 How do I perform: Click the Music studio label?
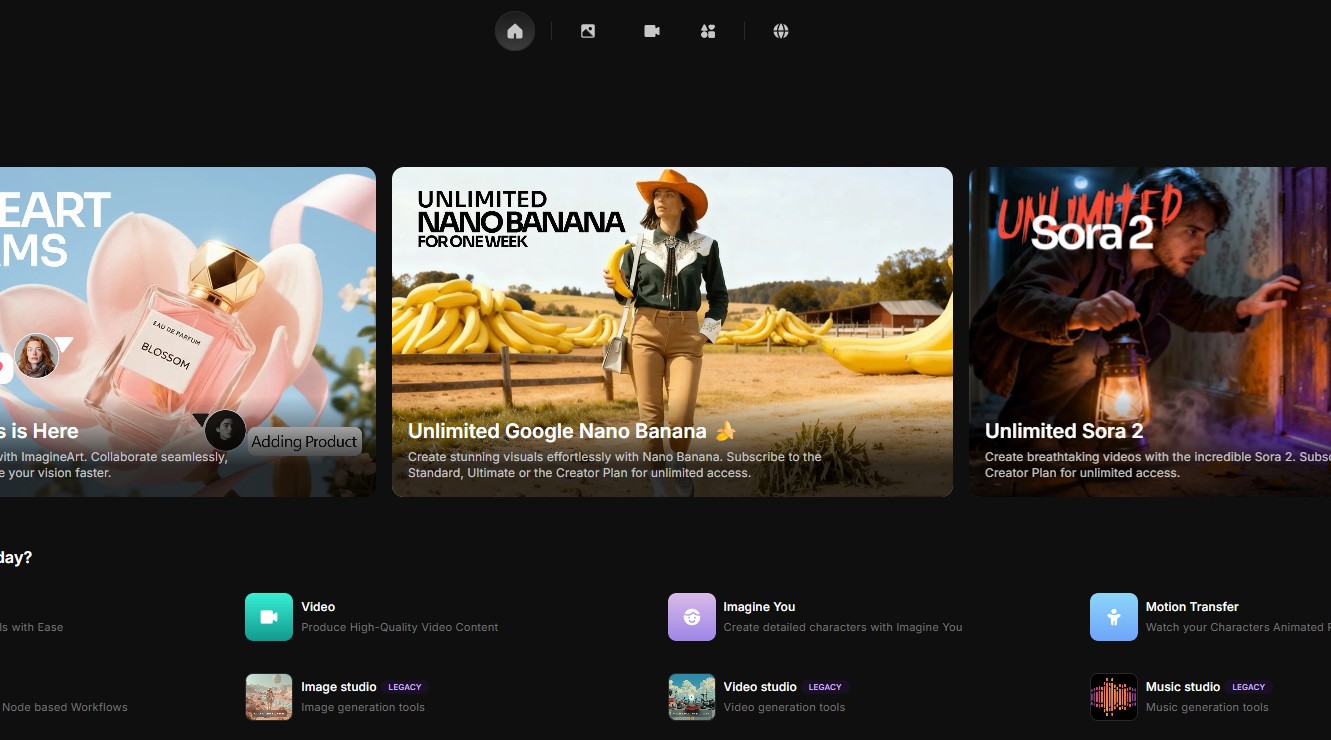(1183, 687)
